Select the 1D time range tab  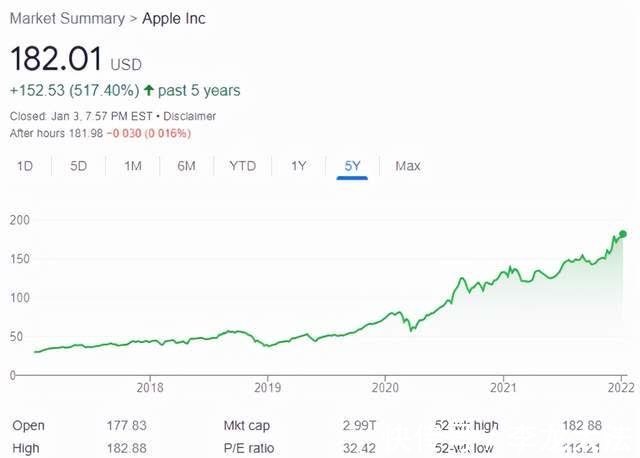(25, 166)
